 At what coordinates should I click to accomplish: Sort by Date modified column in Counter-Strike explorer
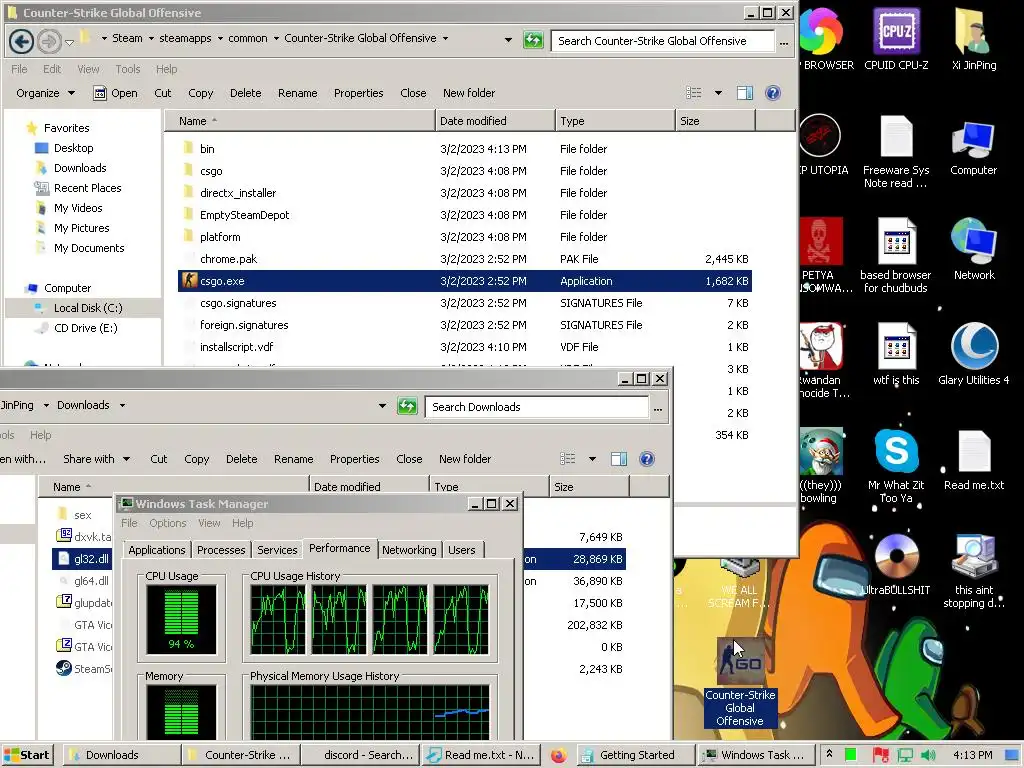click(x=495, y=121)
